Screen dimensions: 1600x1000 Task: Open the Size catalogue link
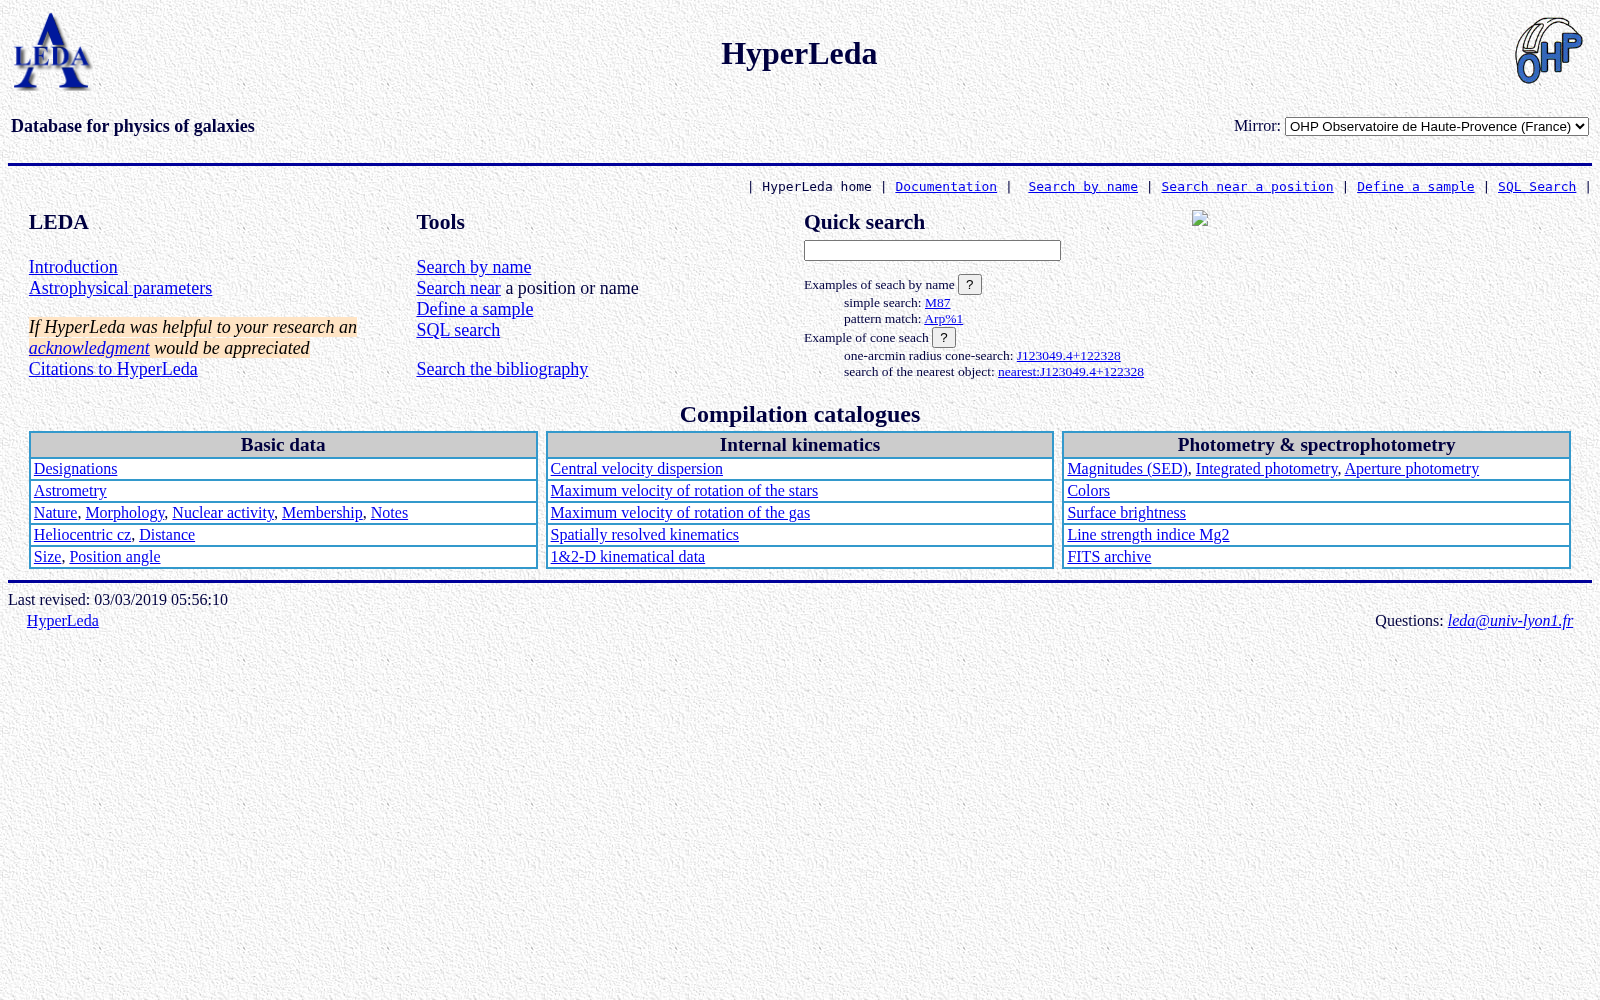[x=47, y=557]
